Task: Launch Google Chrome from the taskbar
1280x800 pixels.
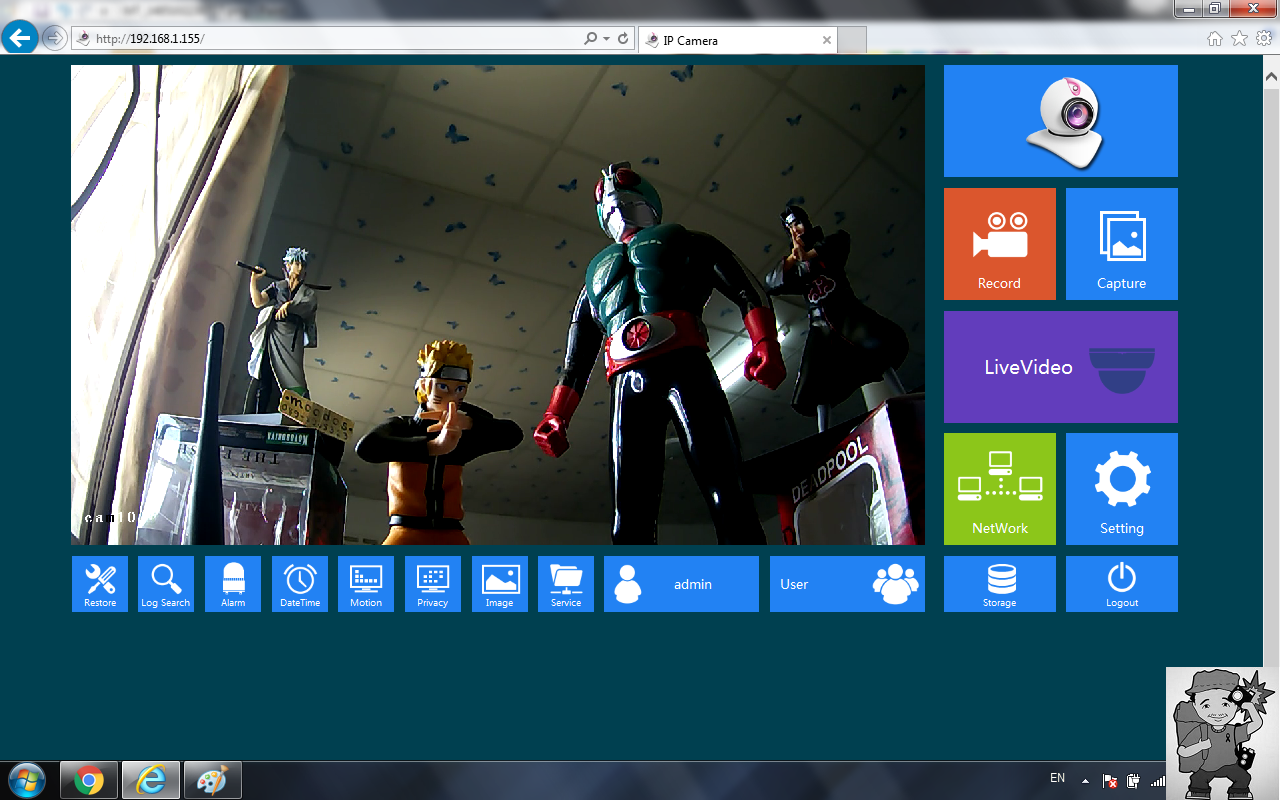Action: click(89, 780)
